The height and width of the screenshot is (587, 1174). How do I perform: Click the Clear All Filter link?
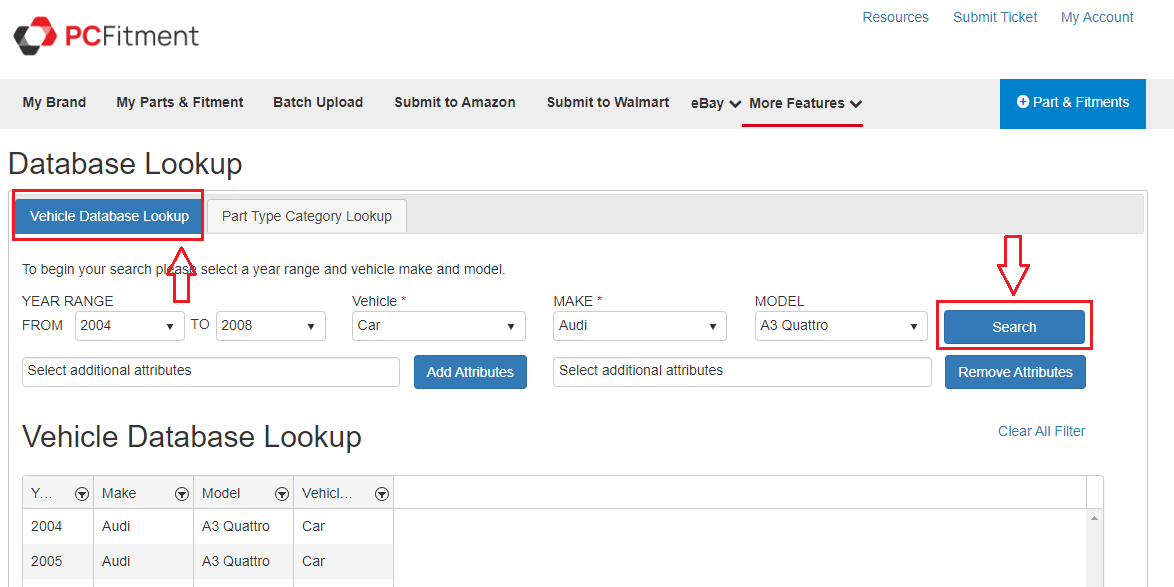coord(1041,431)
